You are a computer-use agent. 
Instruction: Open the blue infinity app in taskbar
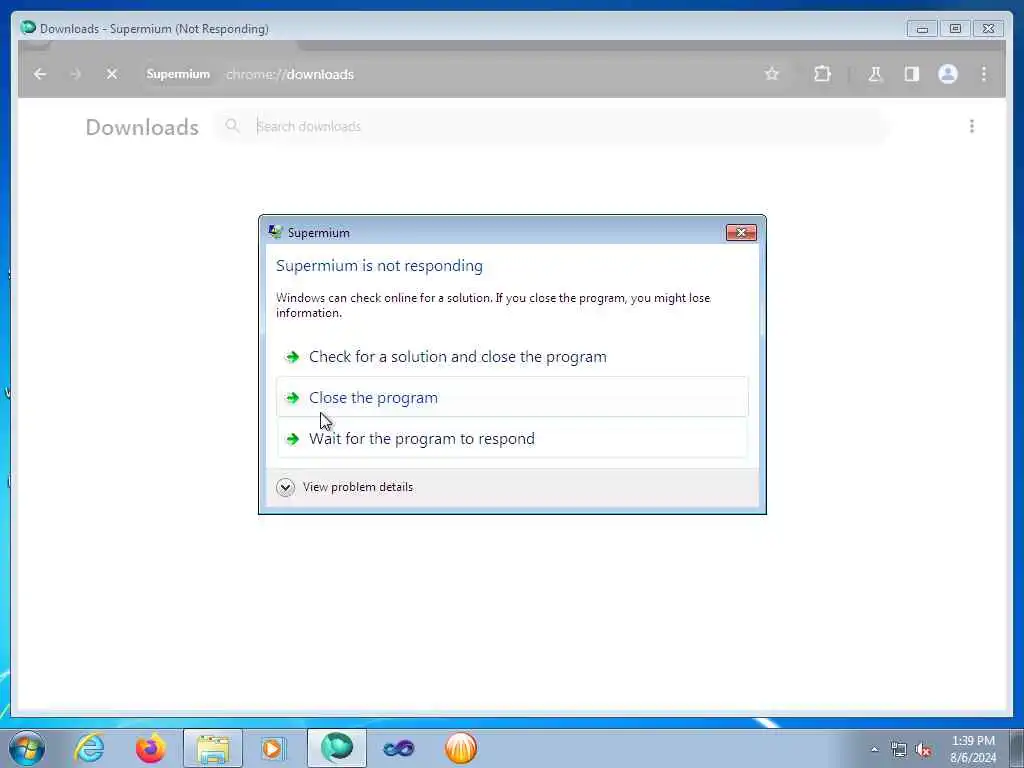398,748
